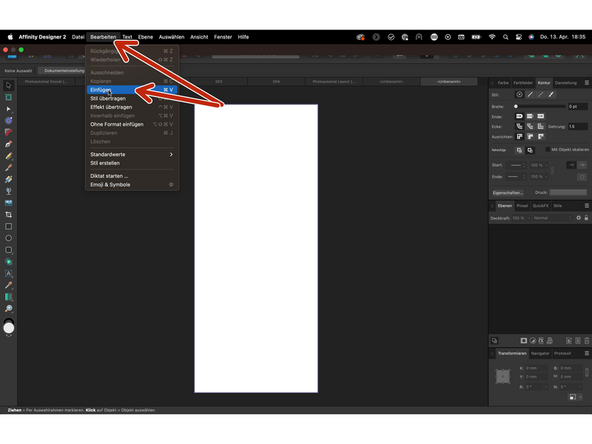The image size is (592, 444).
Task: Click the Dokumenteinstellungen button
Action: coord(63,71)
